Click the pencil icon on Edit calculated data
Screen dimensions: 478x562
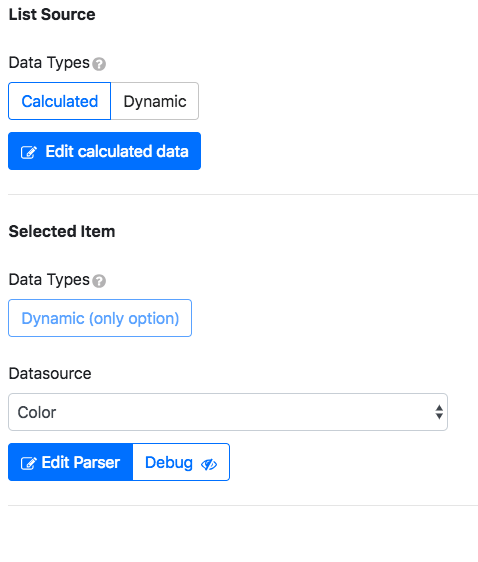[x=29, y=152]
